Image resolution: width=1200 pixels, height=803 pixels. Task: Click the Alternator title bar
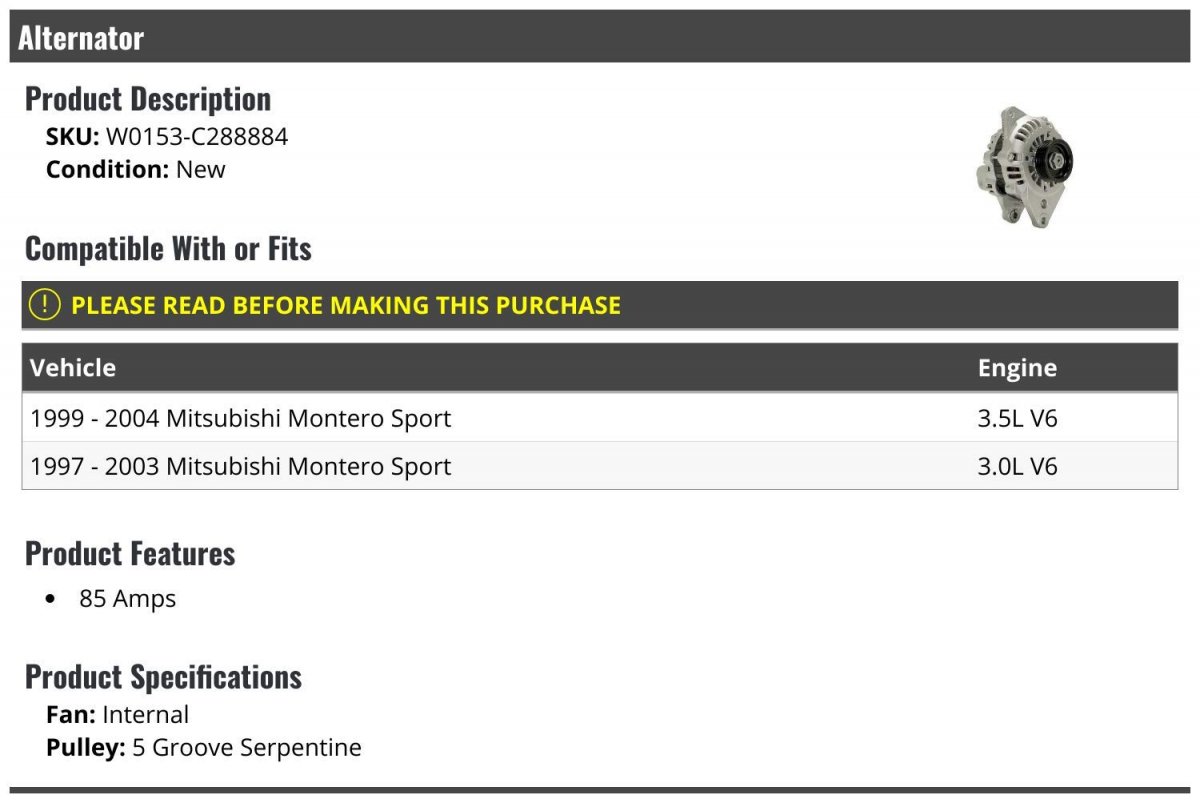(81, 38)
